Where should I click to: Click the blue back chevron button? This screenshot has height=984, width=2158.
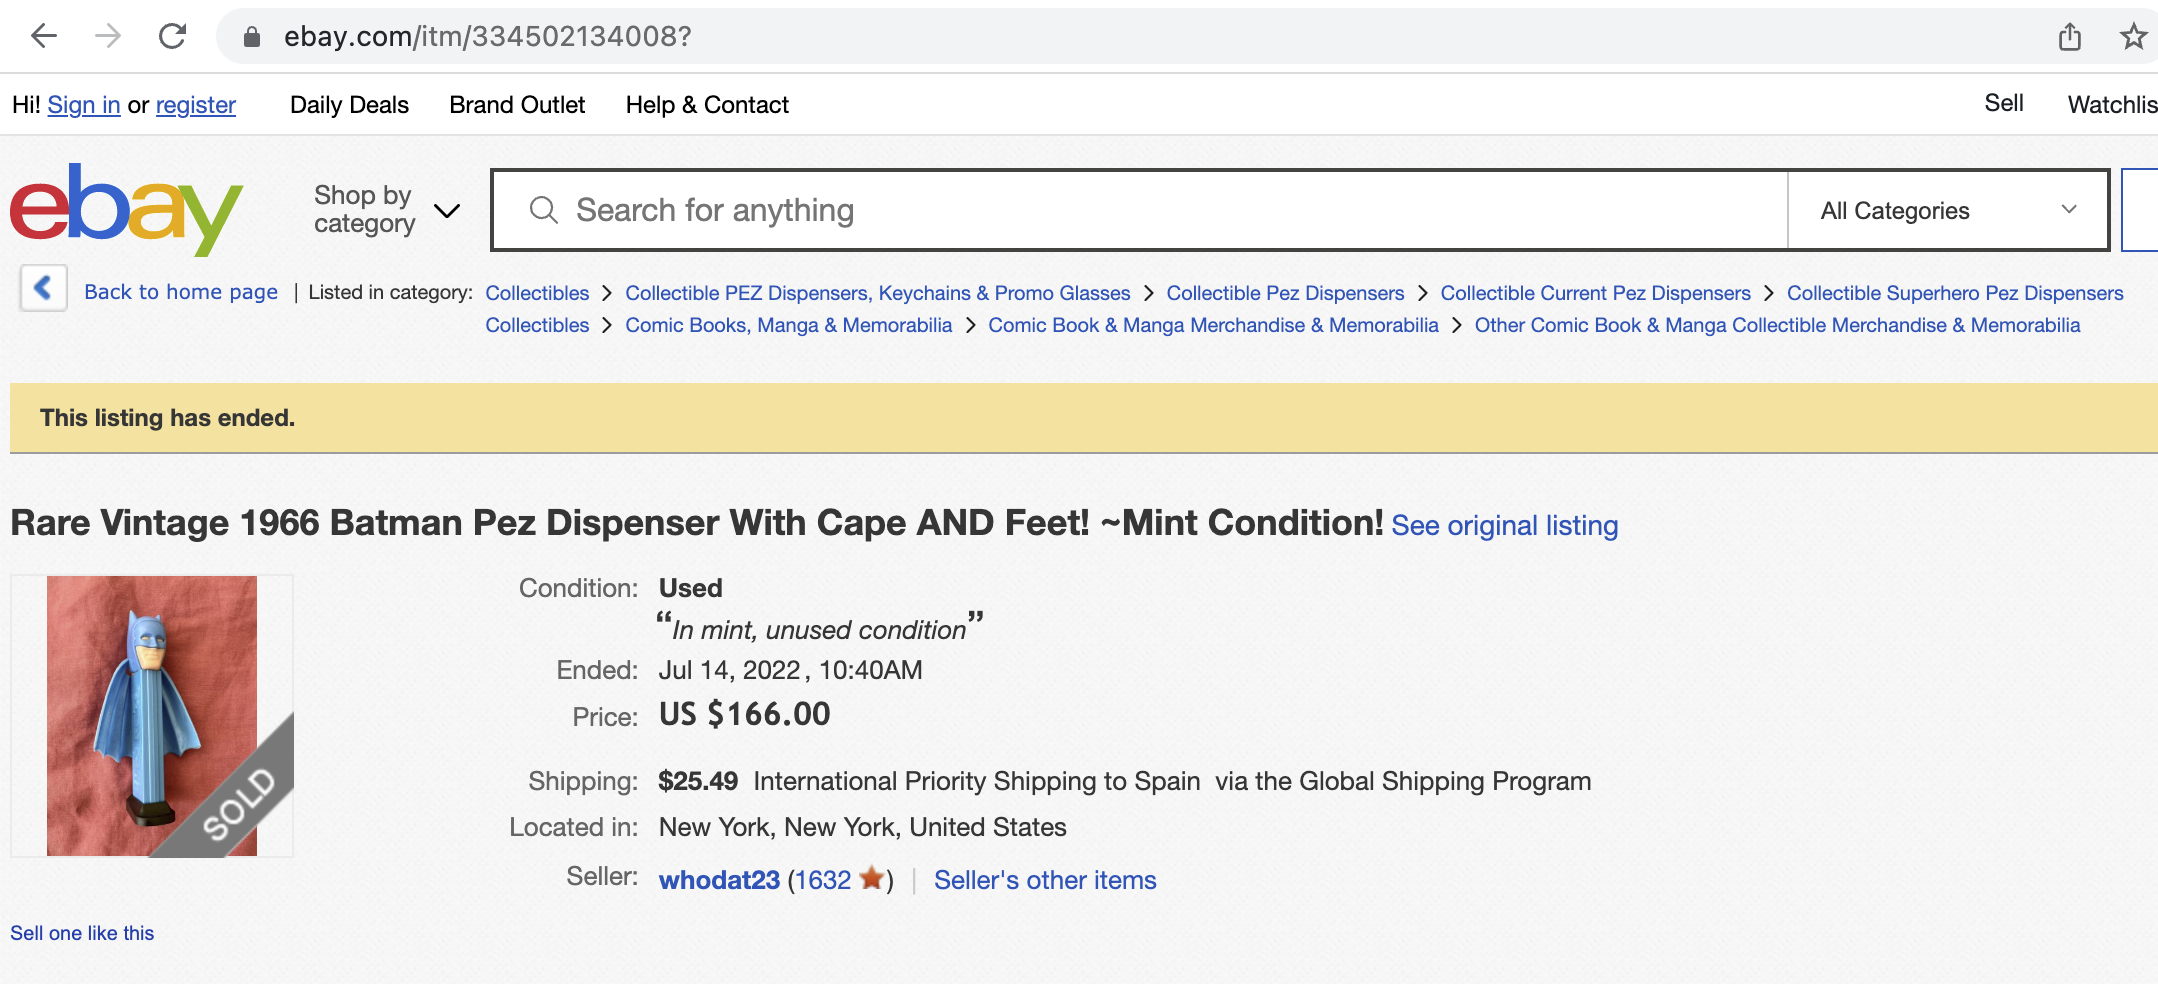(x=44, y=289)
